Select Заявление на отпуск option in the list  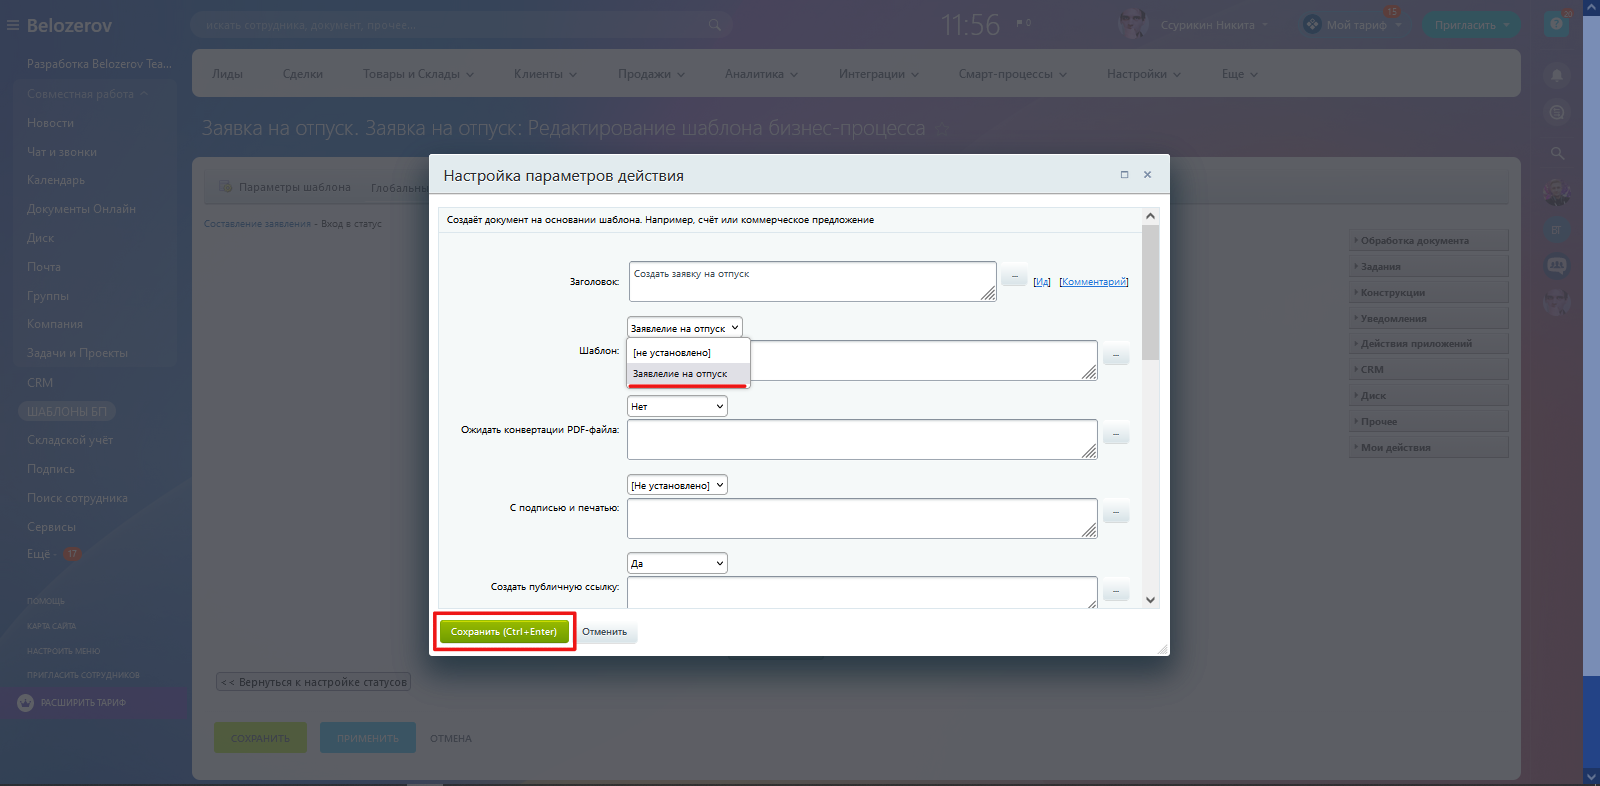coord(688,373)
